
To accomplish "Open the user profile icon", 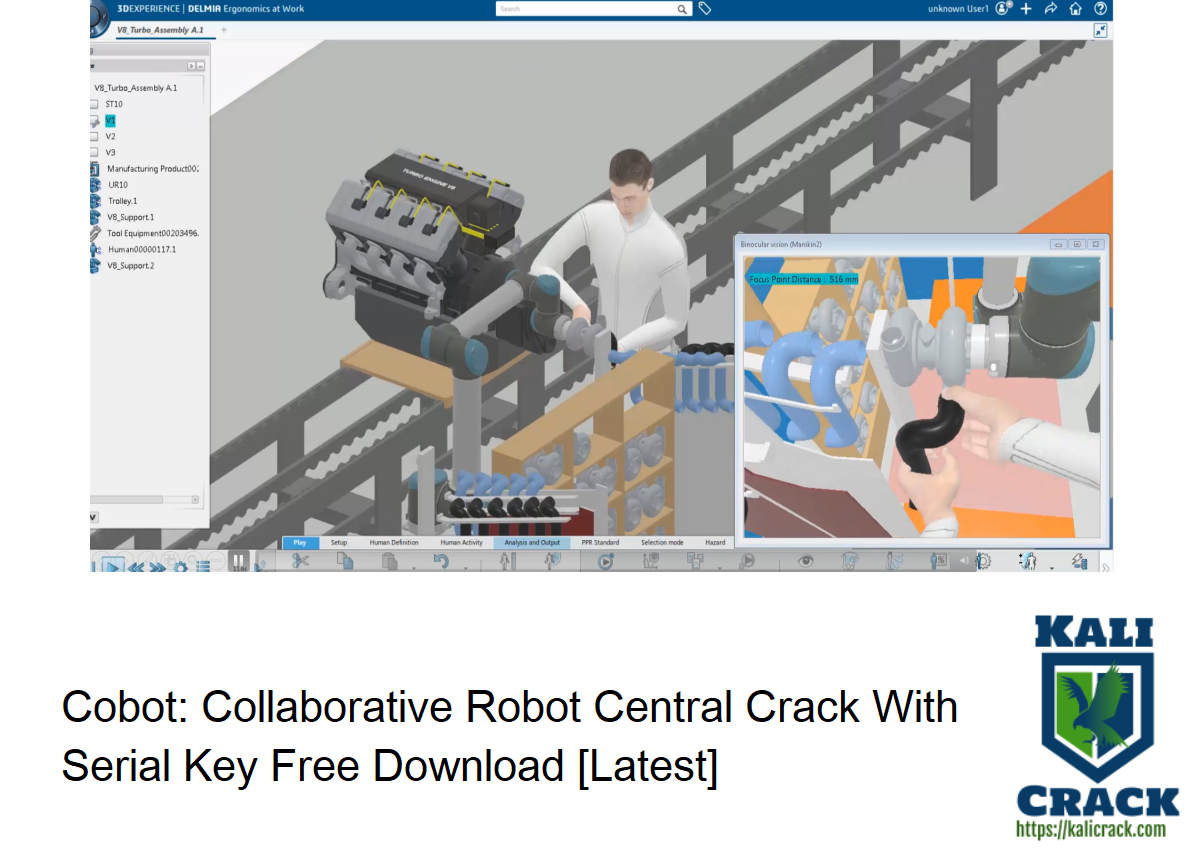I will 1004,8.
